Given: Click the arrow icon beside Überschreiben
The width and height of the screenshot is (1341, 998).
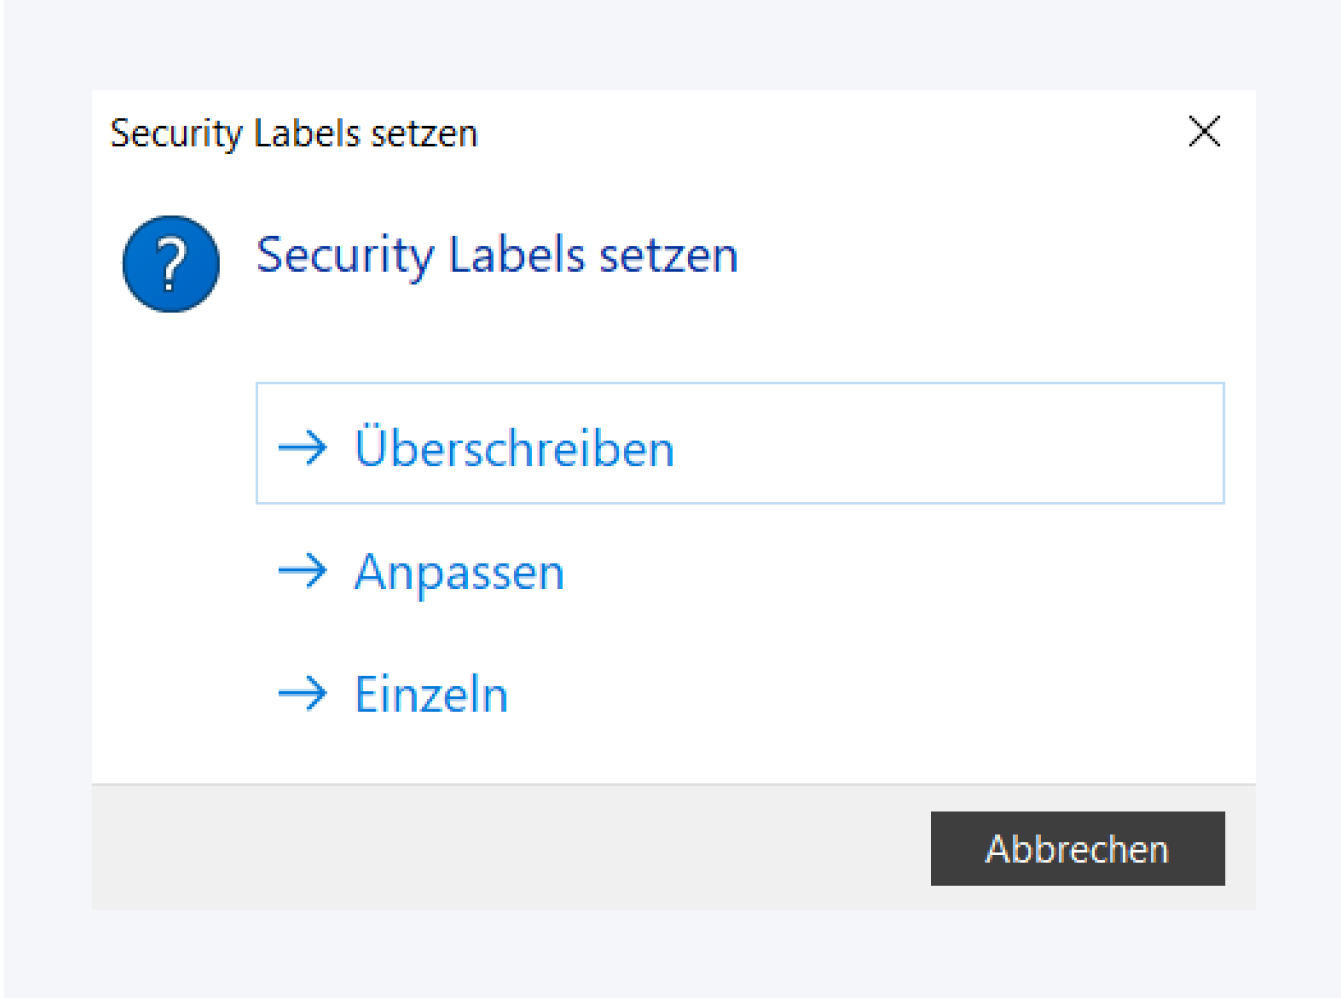Looking at the screenshot, I should tap(302, 447).
